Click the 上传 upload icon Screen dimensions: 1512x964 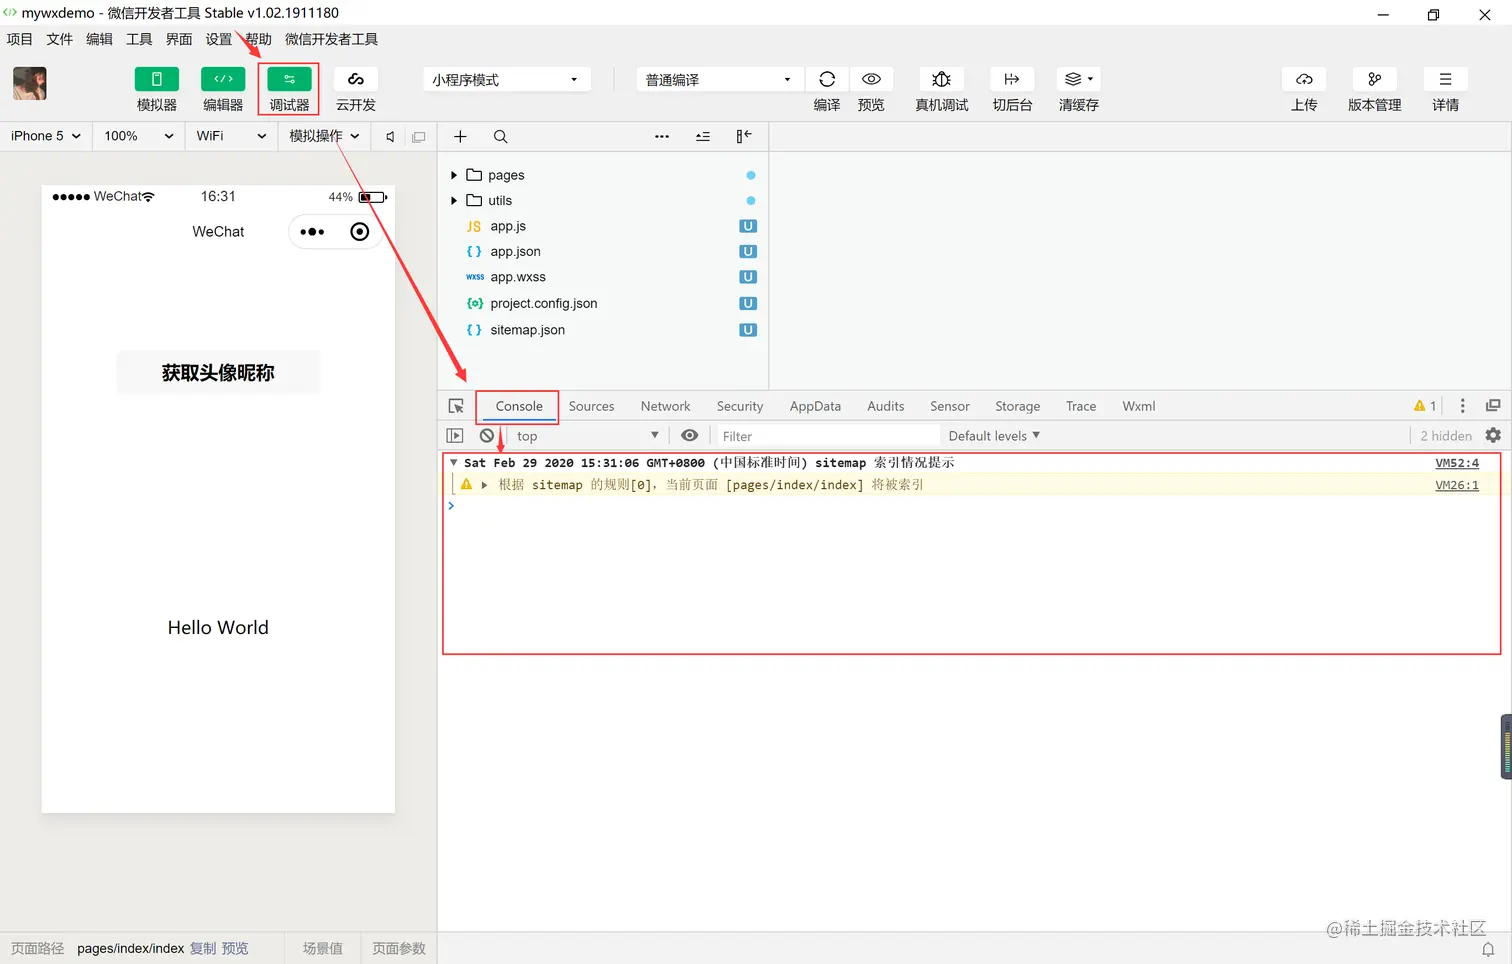[x=1304, y=79]
